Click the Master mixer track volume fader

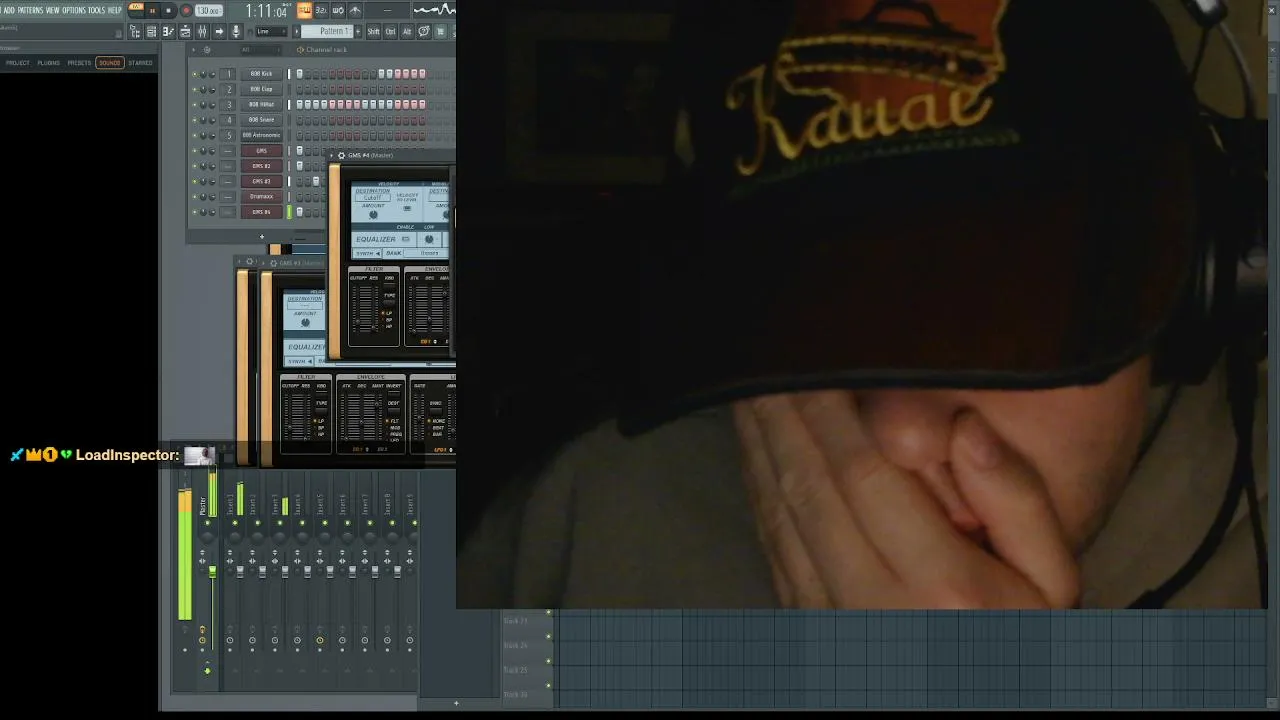tap(212, 572)
